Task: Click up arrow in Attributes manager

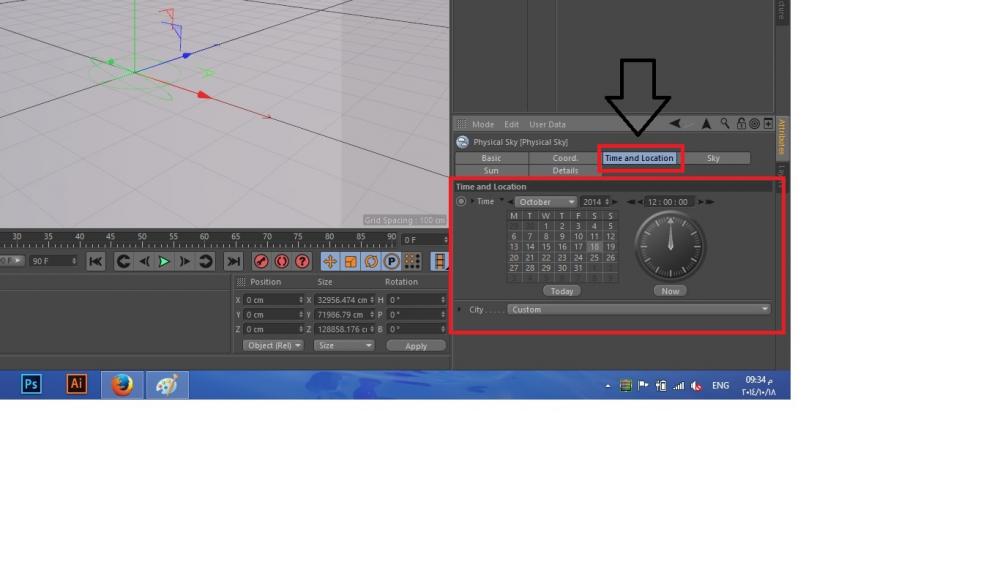Action: pos(706,124)
